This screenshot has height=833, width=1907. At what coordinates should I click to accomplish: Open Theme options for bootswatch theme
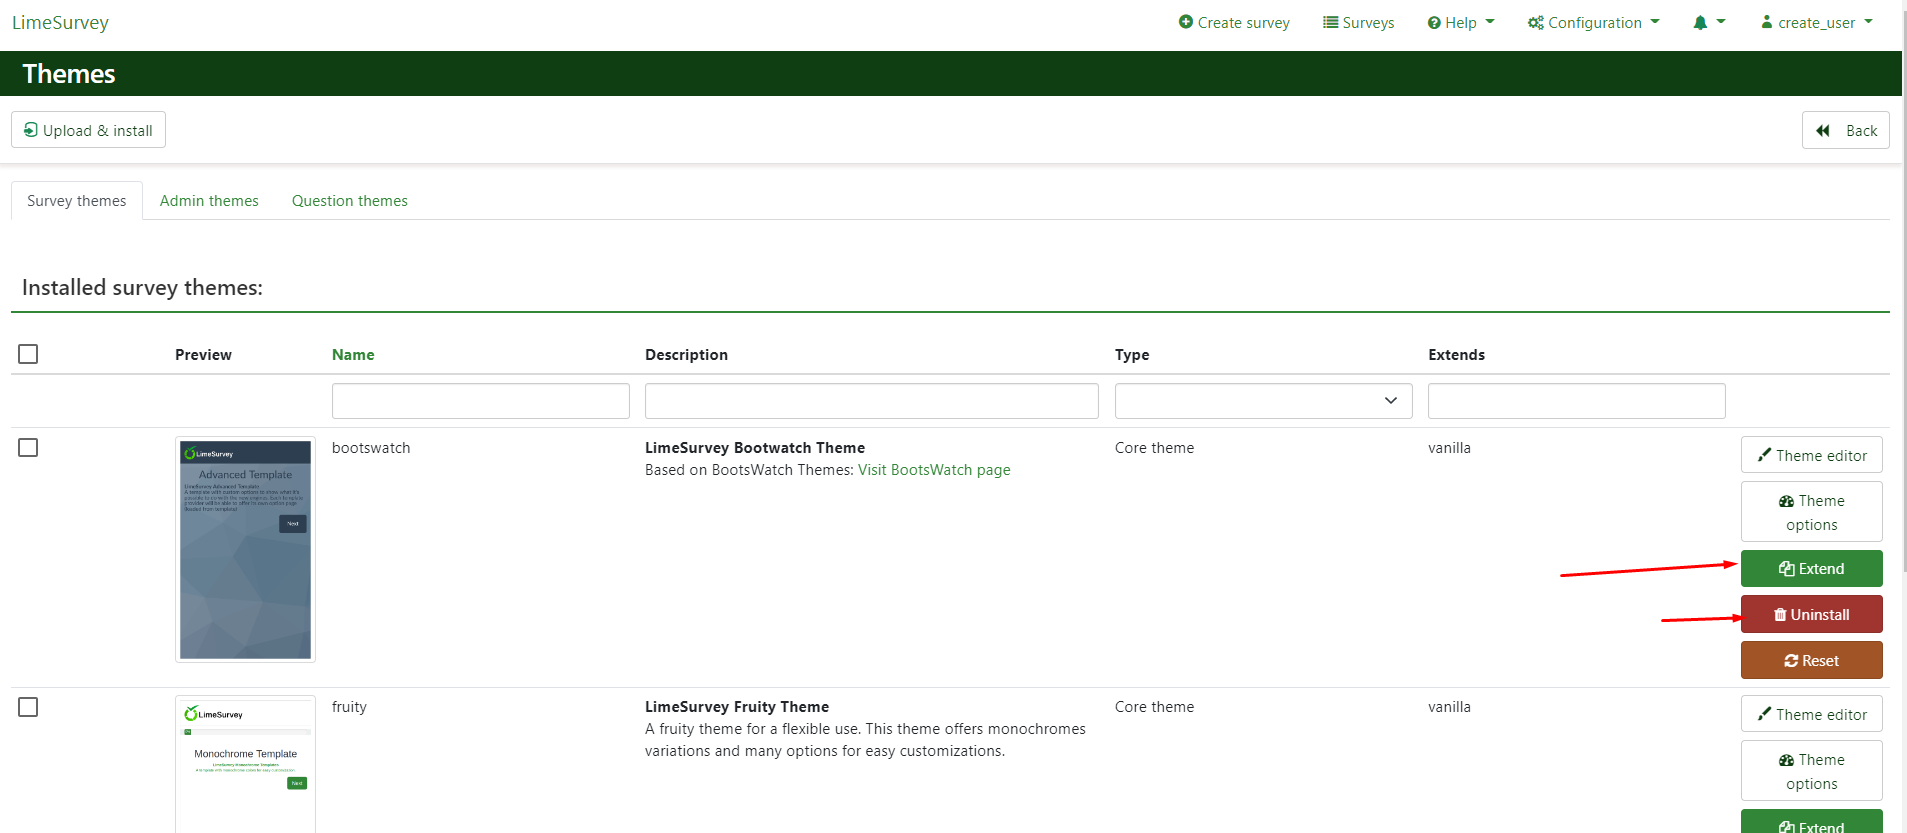(1811, 512)
